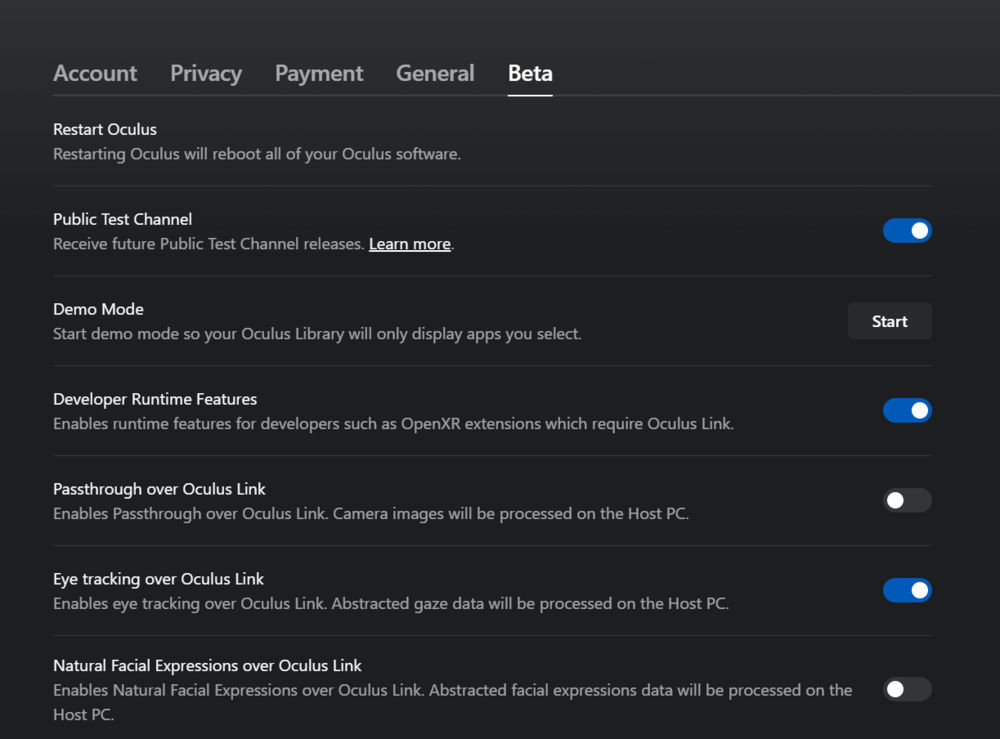Screen dimensions: 1000x739
Task: Go to the Payment tab
Action: 319,73
